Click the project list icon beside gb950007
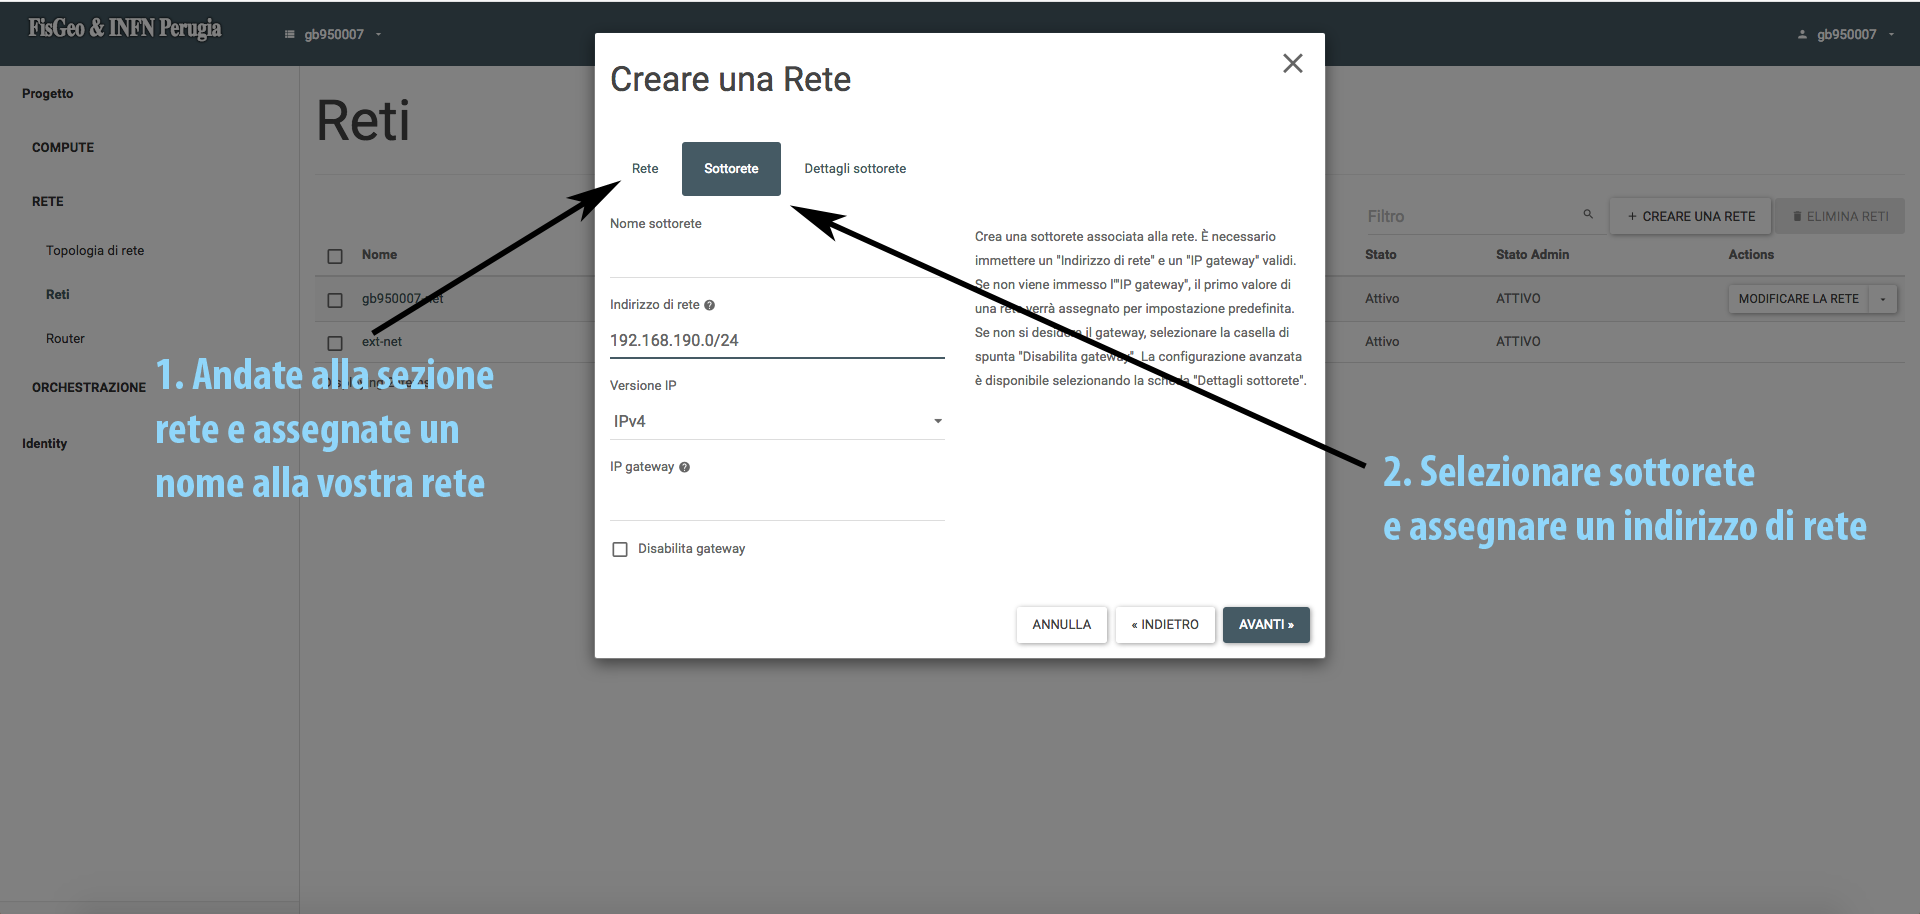This screenshot has width=1920, height=914. (290, 34)
